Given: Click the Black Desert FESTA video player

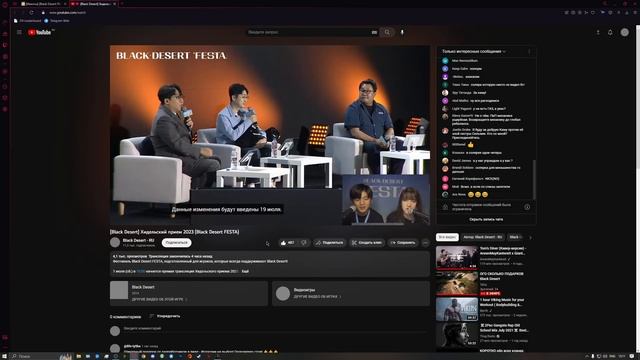Looking at the screenshot, I should [x=269, y=135].
